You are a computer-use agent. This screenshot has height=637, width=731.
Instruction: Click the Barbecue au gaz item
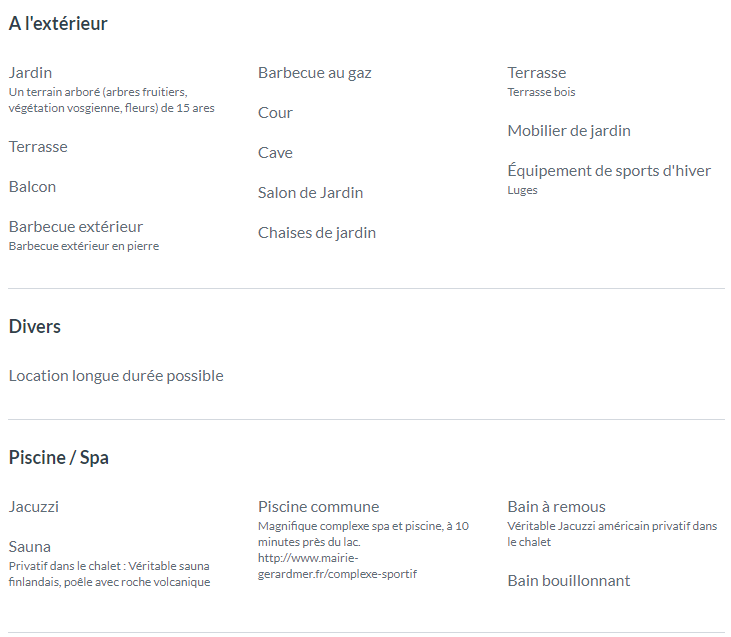tap(315, 73)
